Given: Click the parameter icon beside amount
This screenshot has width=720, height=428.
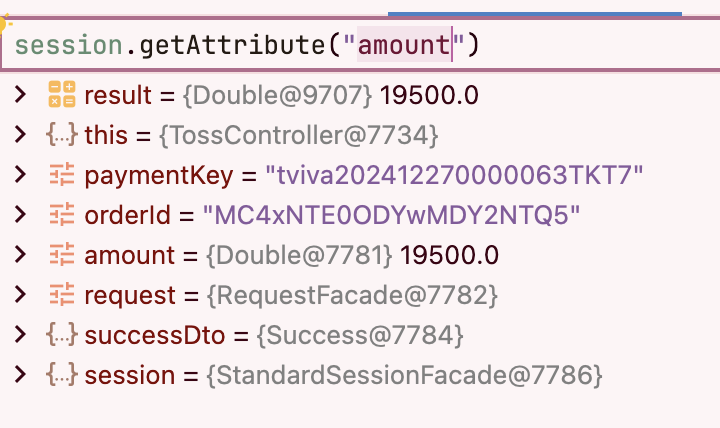Looking at the screenshot, I should coord(62,254).
